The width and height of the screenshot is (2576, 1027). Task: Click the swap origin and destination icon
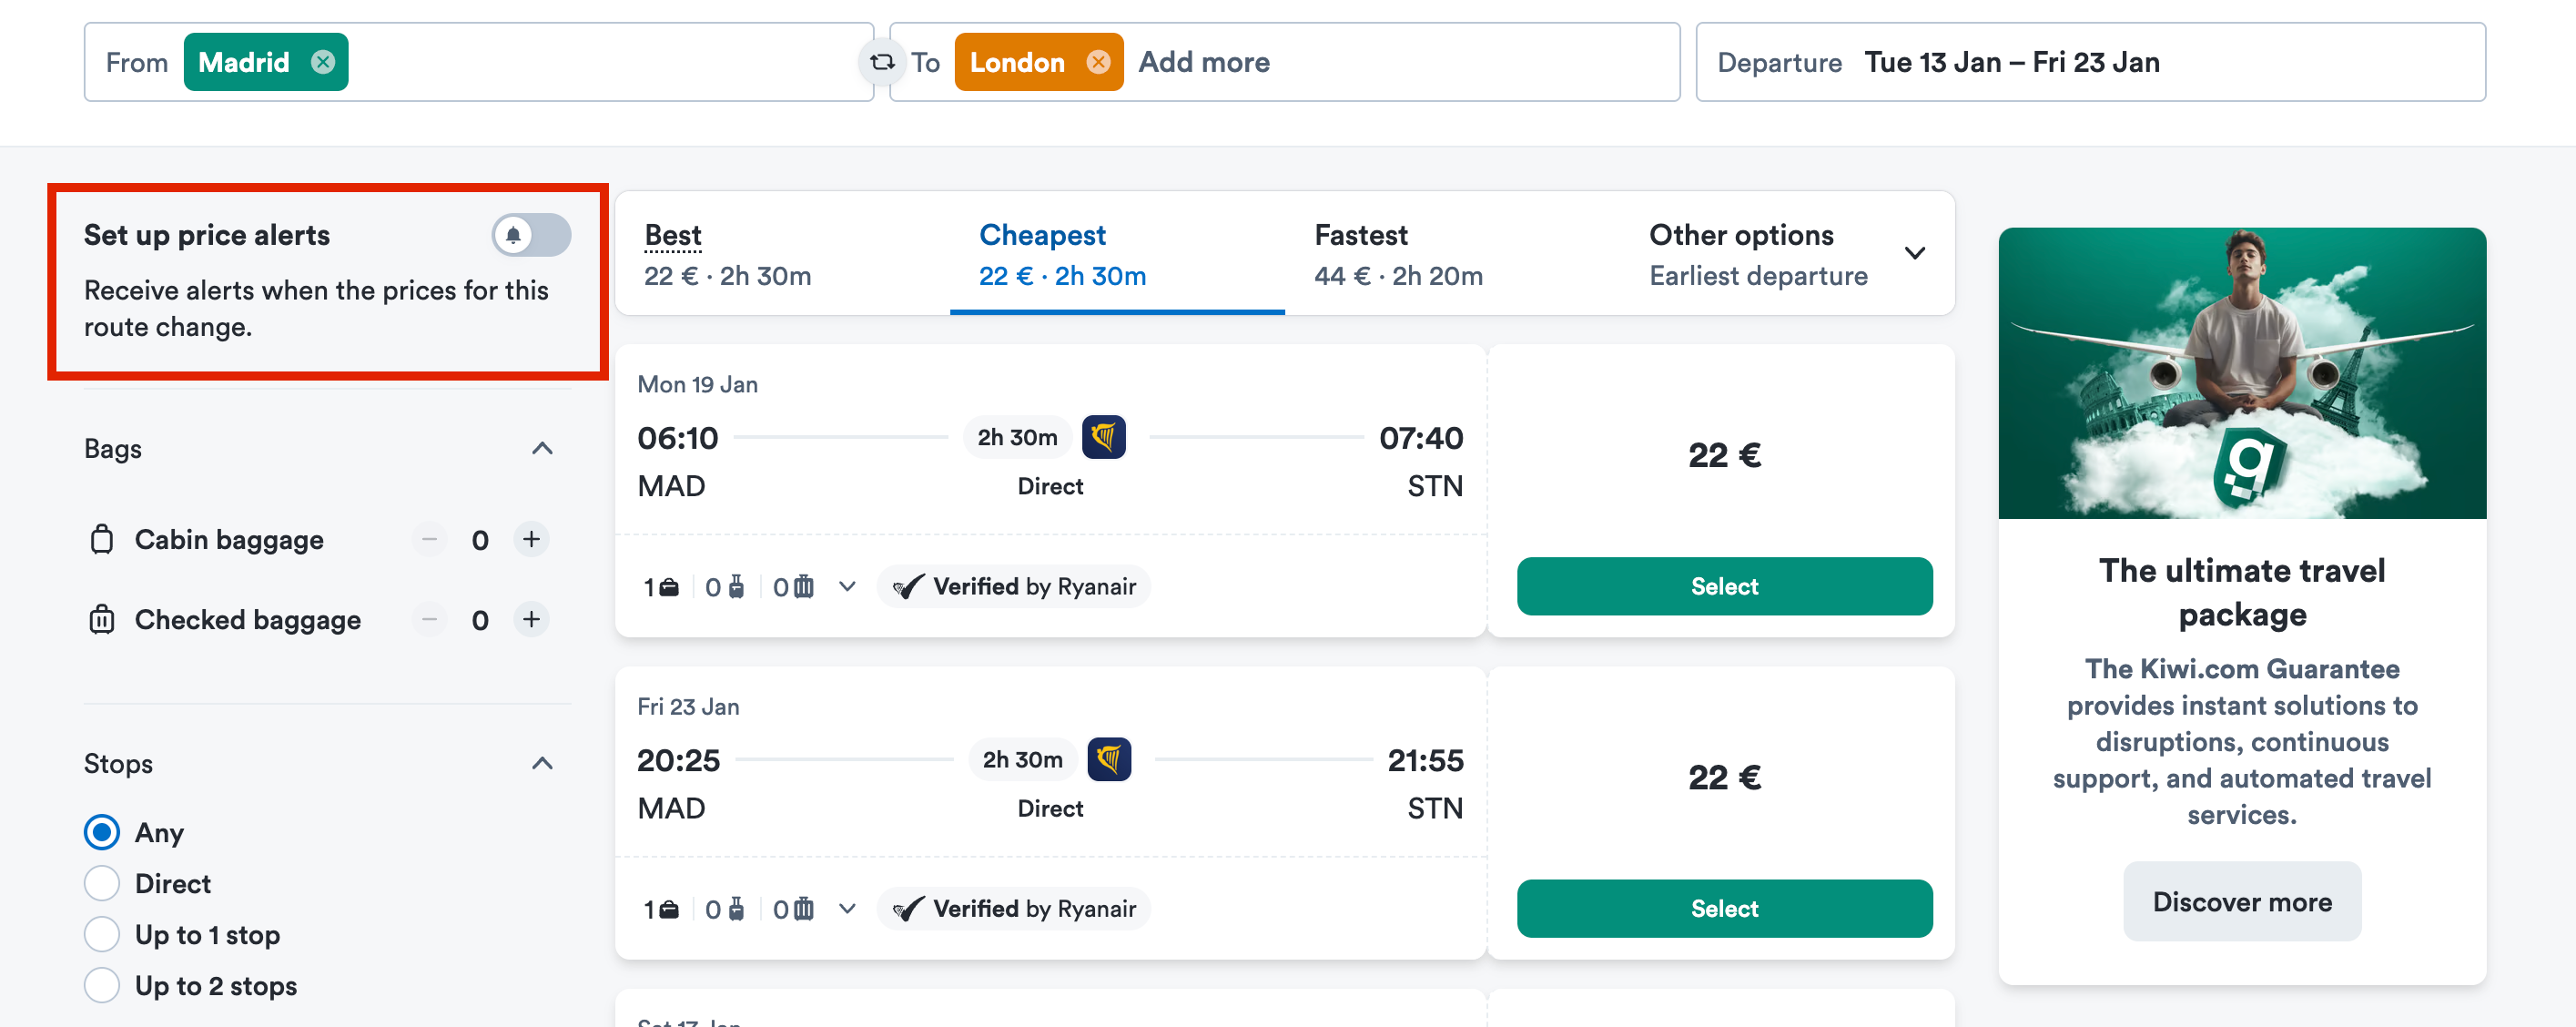point(881,62)
